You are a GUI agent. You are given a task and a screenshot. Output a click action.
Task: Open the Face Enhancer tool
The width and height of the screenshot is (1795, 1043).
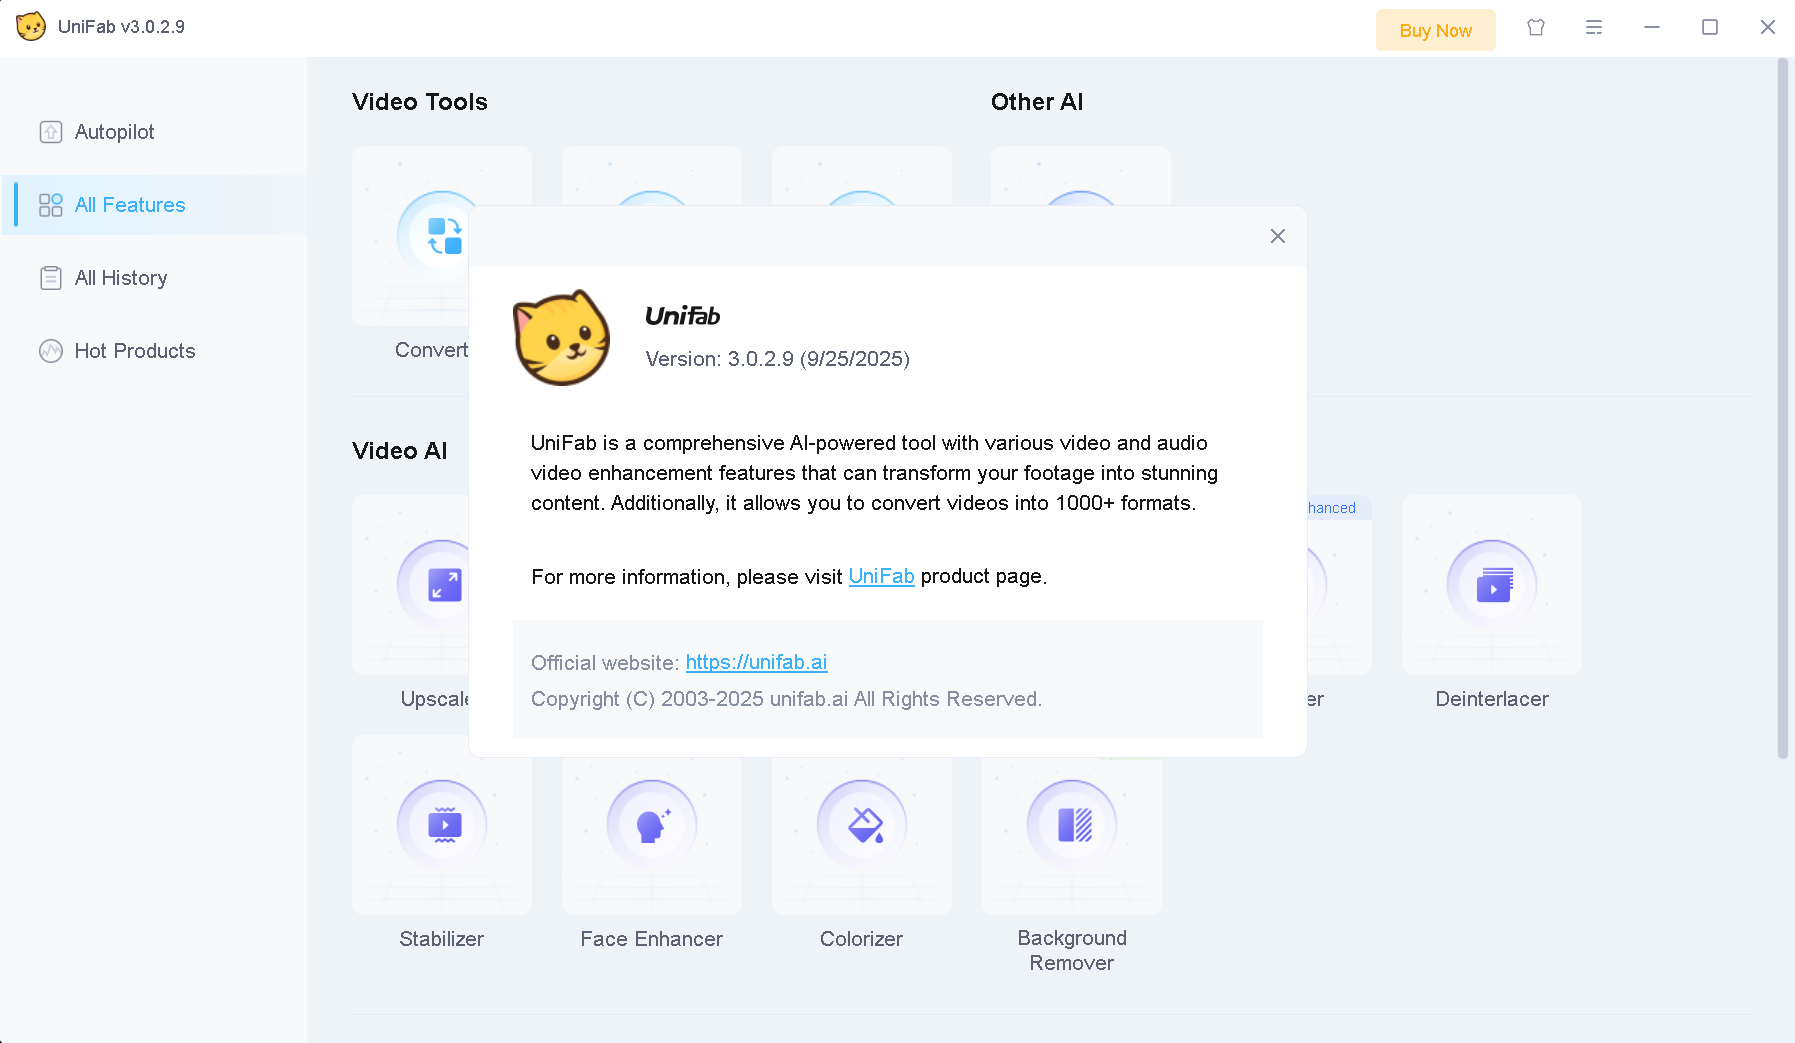pos(652,825)
